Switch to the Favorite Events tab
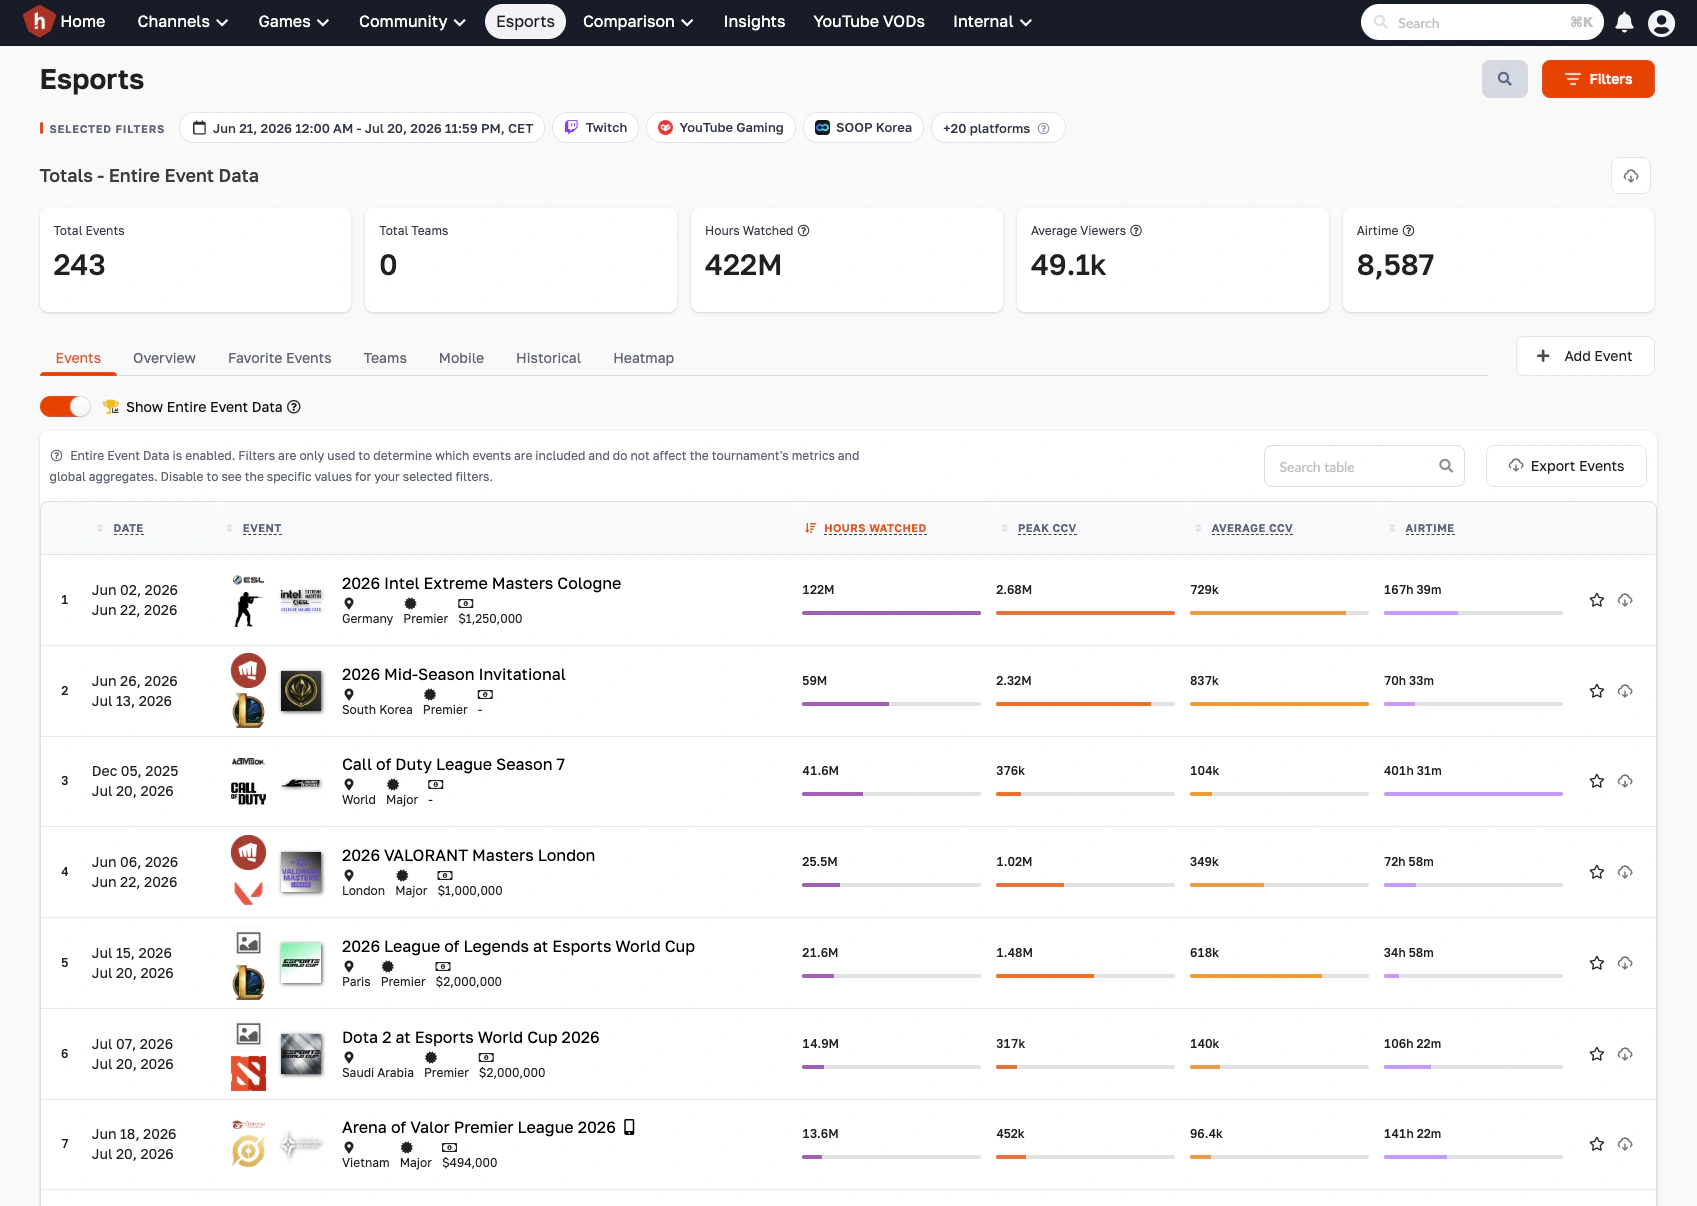Screen dimensions: 1697x1206 279,358
